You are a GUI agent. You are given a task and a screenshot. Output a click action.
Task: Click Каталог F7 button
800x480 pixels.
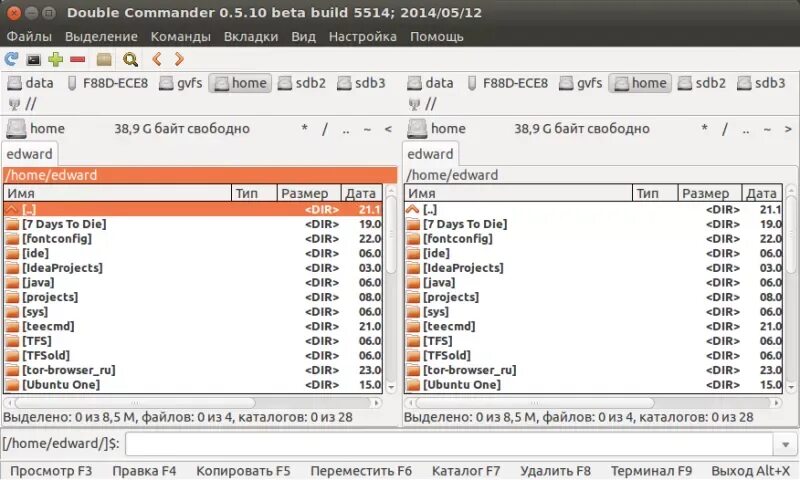coord(466,471)
